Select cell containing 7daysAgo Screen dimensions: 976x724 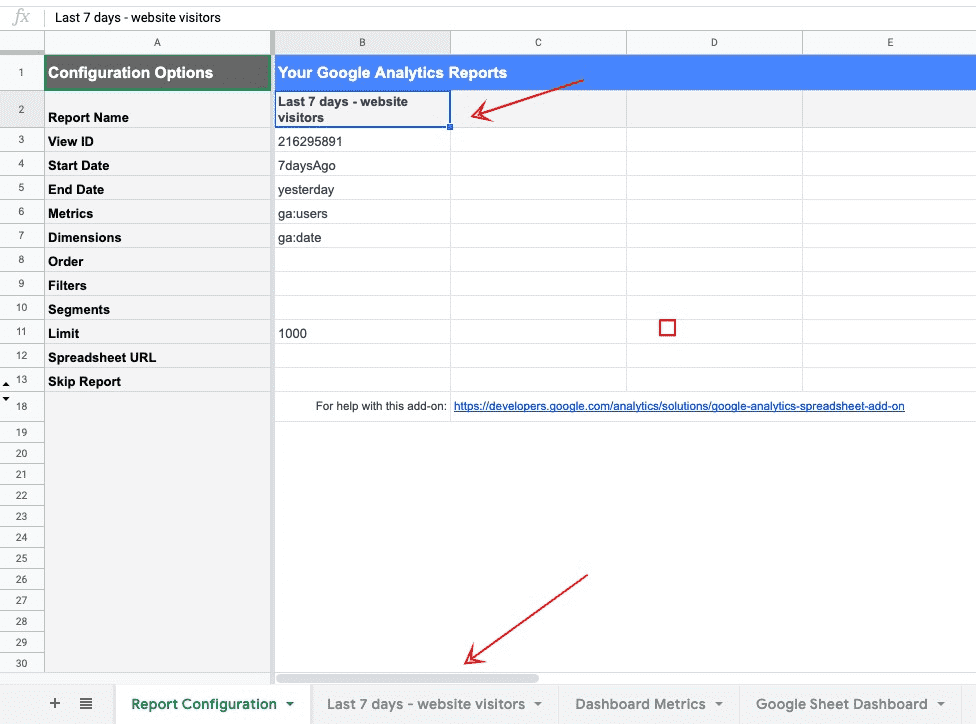click(x=362, y=164)
